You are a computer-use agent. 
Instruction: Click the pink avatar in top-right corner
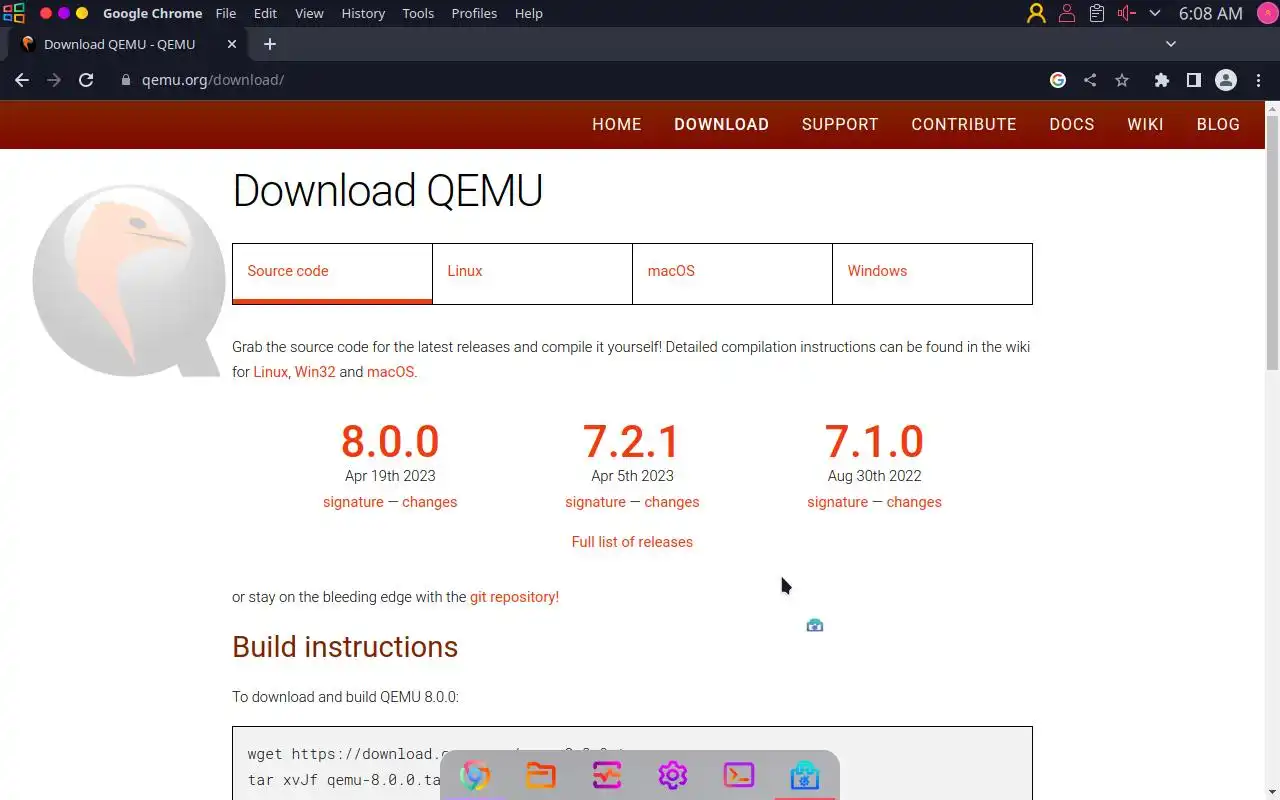[x=1266, y=13]
